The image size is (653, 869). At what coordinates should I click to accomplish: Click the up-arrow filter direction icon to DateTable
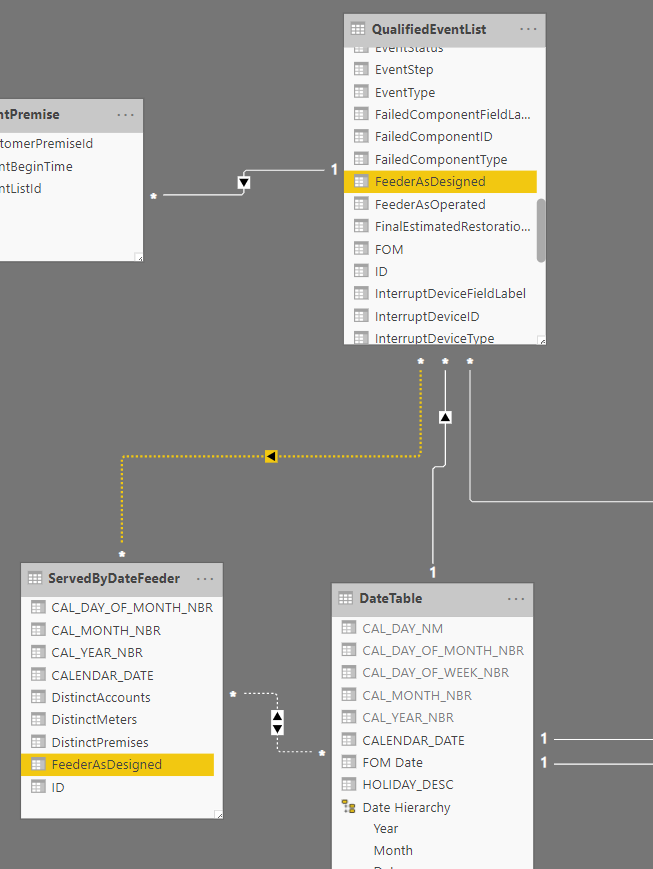pyautogui.click(x=445, y=417)
